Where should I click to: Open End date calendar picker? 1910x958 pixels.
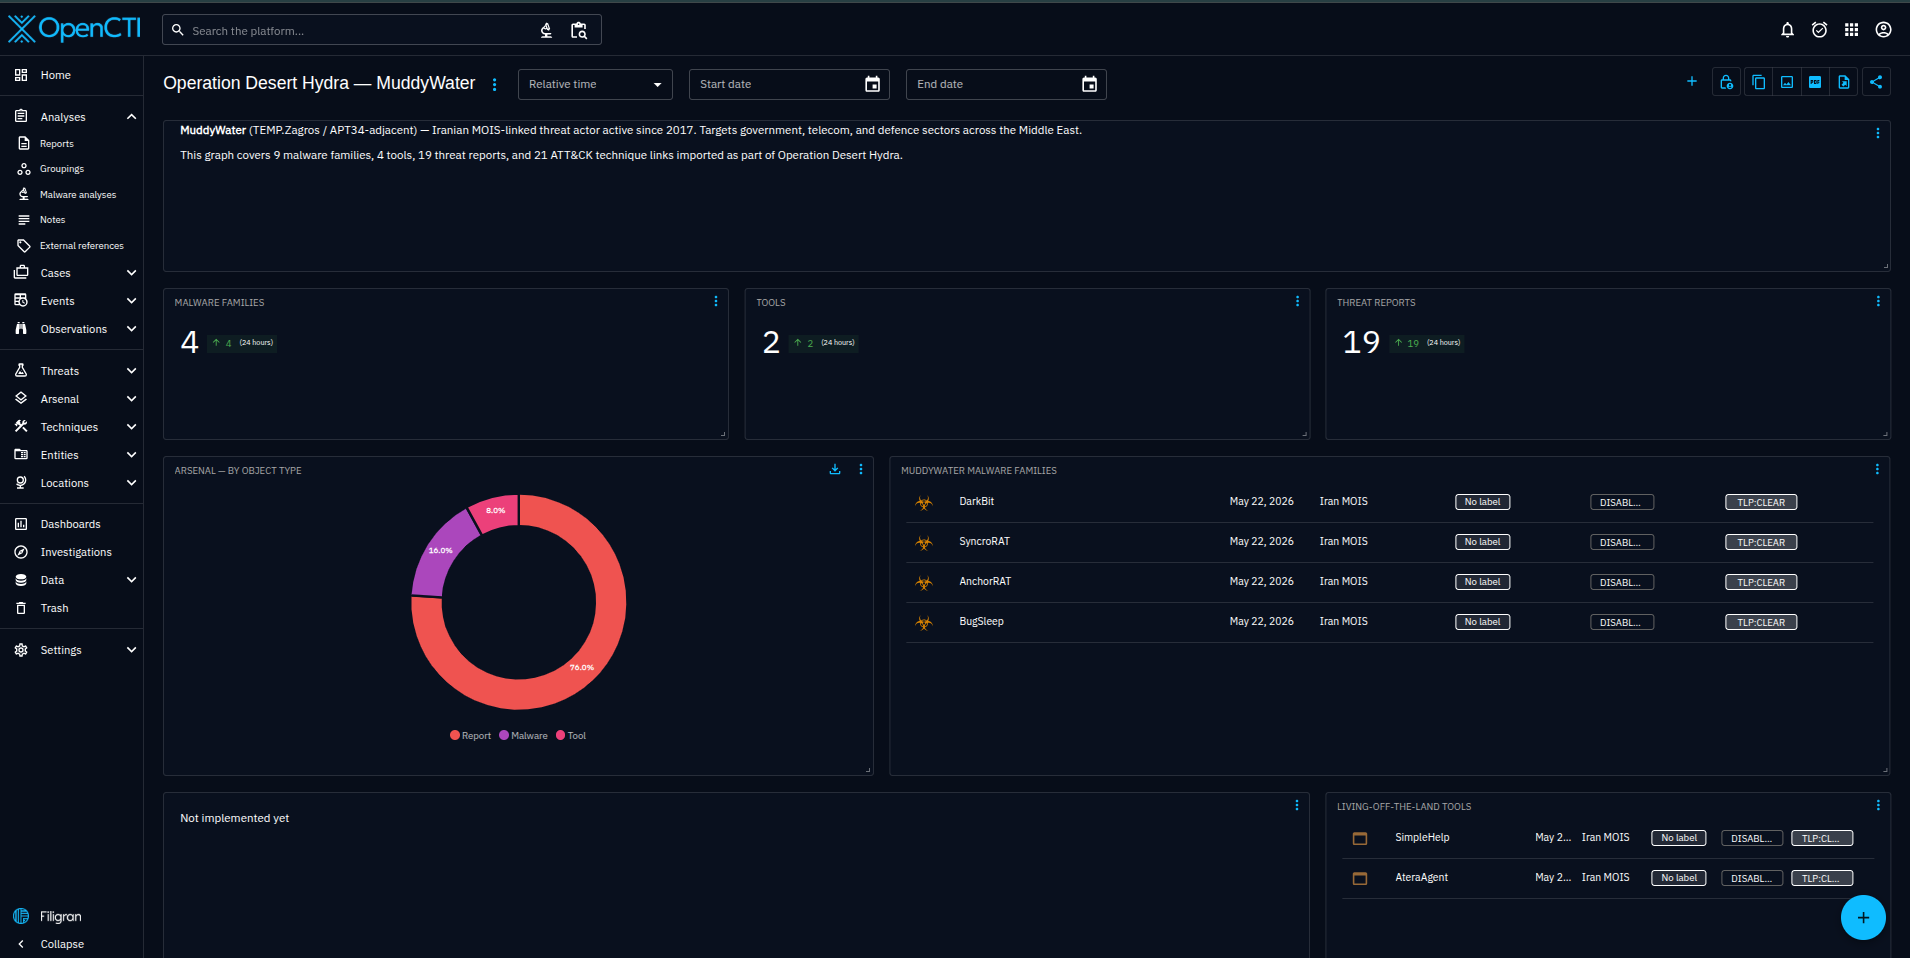1089,85
